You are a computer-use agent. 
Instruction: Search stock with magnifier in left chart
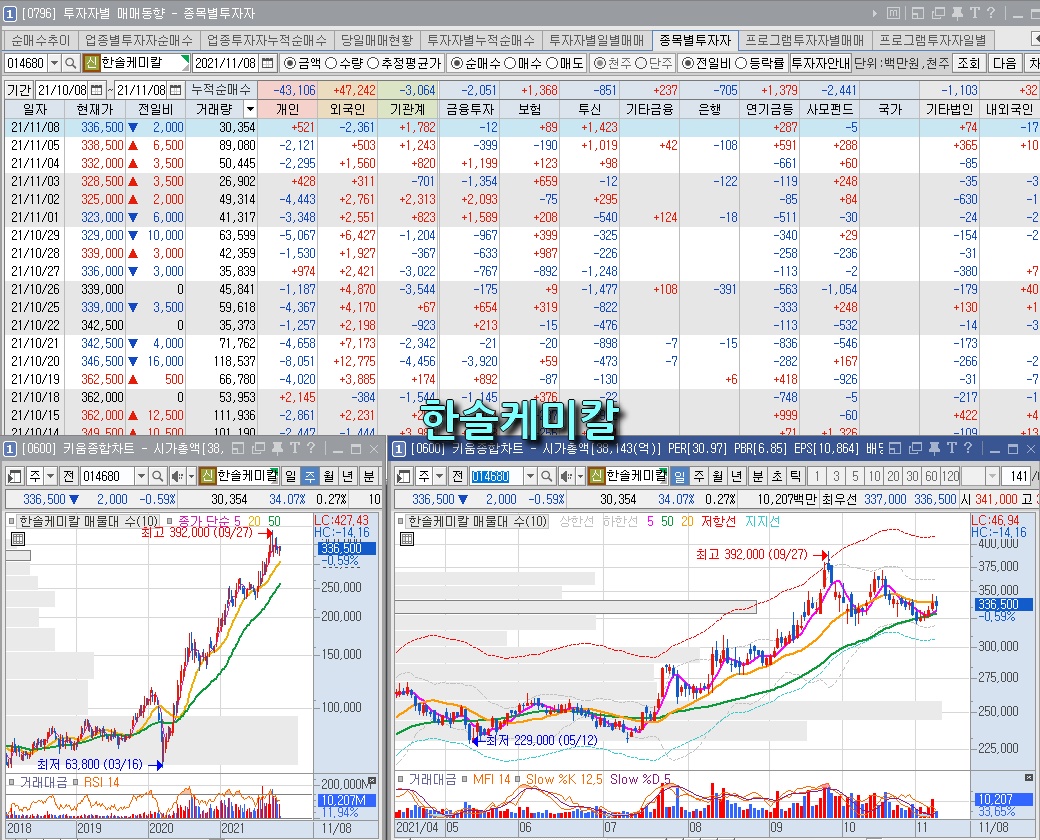pos(157,476)
